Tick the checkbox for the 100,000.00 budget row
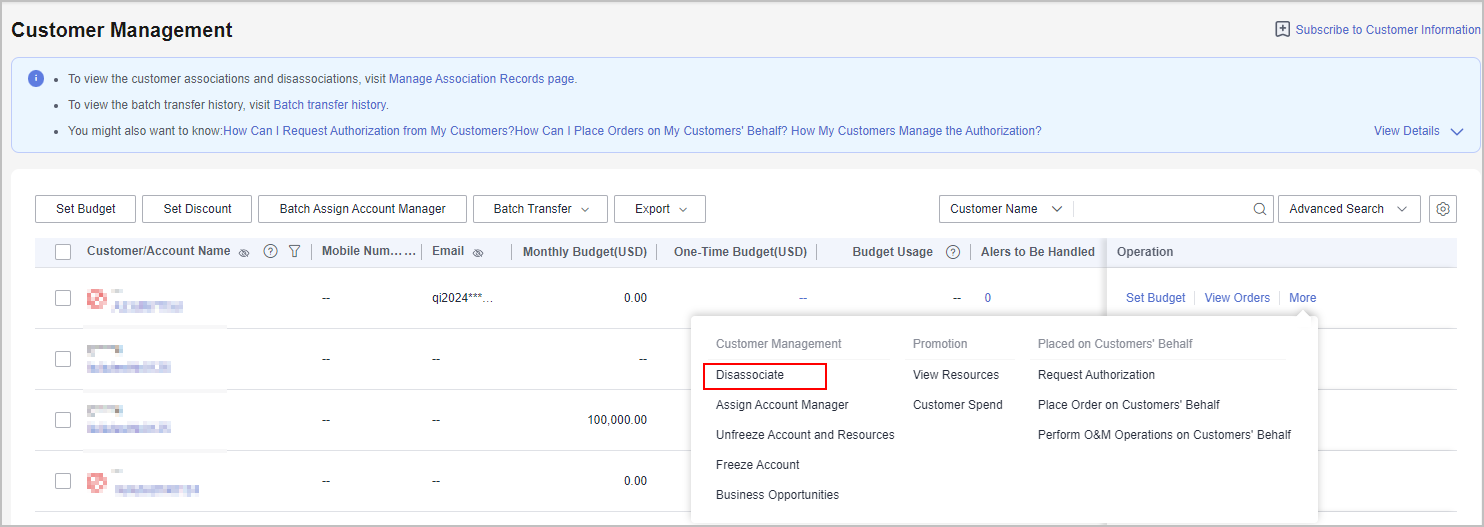 [x=63, y=420]
